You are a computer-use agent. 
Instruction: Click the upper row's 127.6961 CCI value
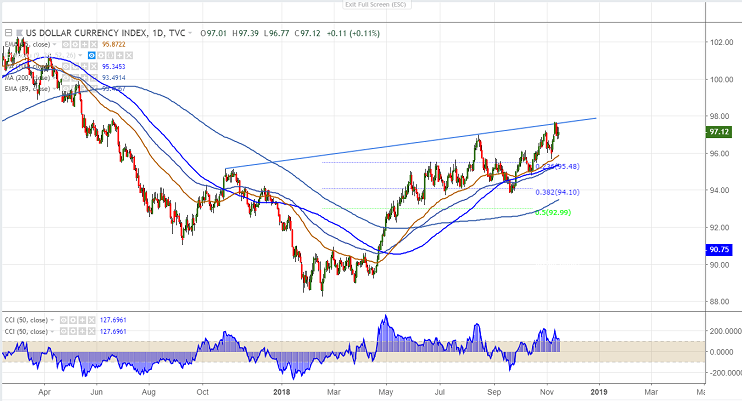(x=113, y=320)
